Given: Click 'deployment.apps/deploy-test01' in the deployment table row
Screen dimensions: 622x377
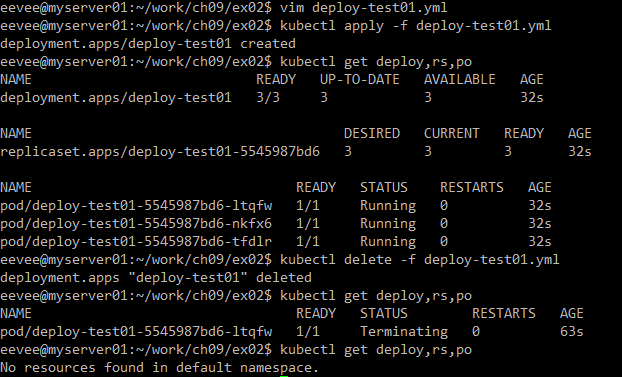Looking at the screenshot, I should [x=116, y=98].
